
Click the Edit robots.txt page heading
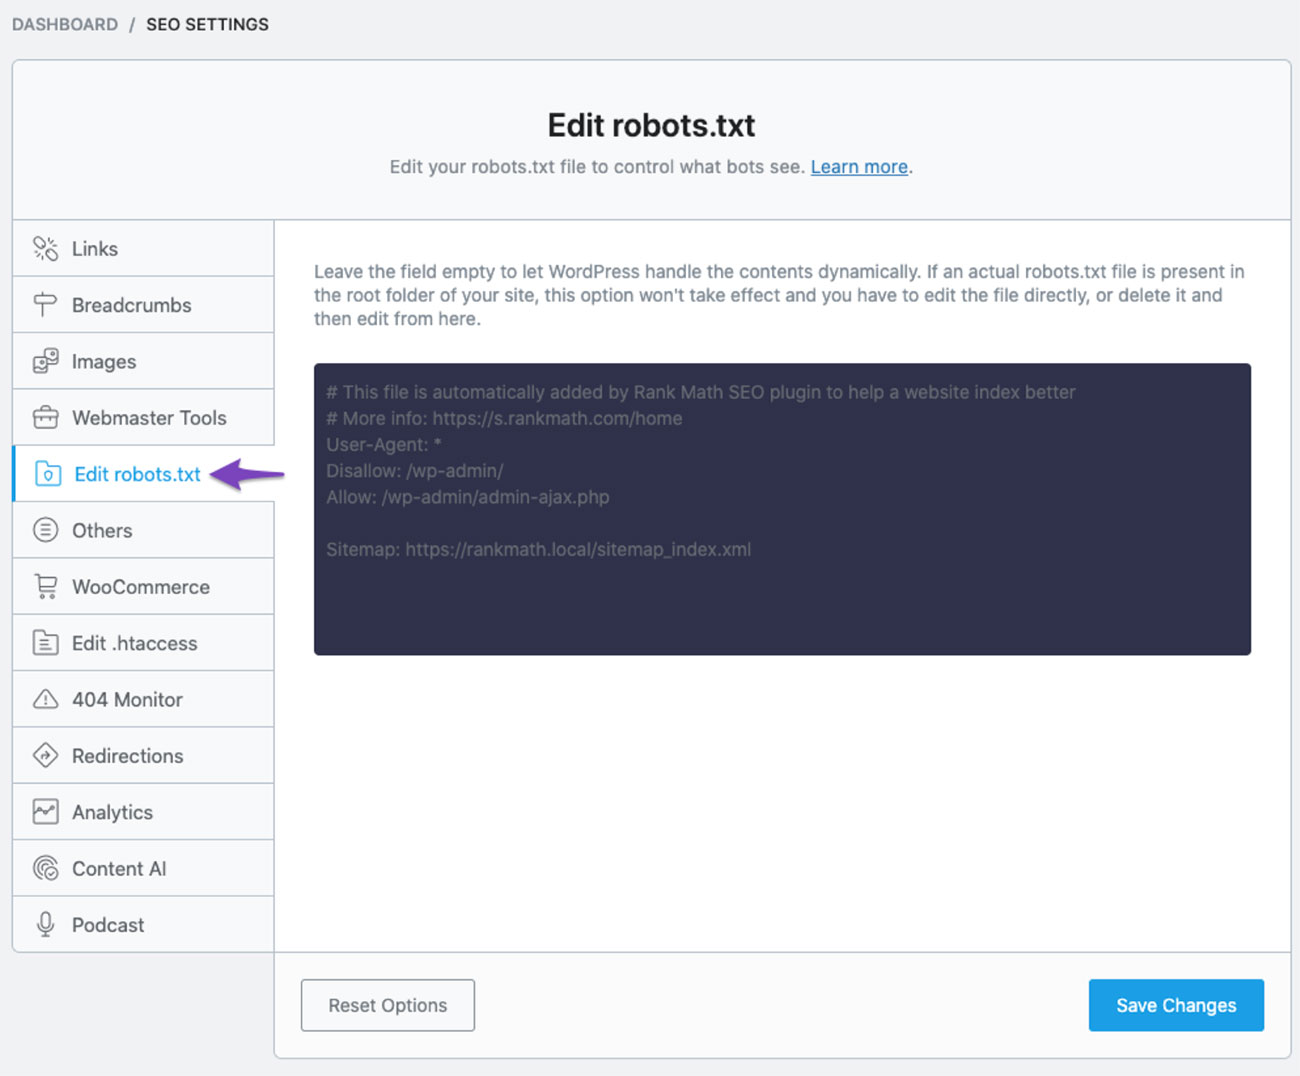coord(651,125)
